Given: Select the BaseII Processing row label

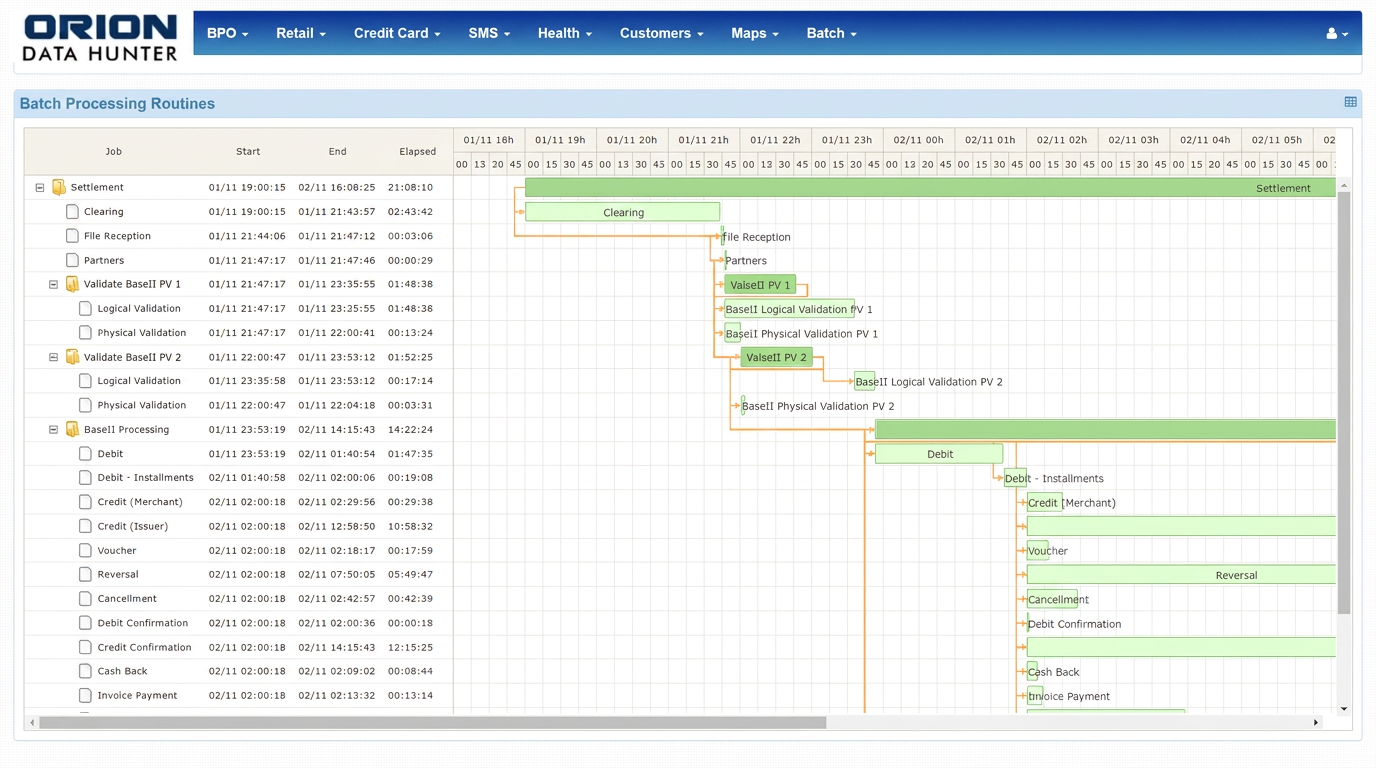Looking at the screenshot, I should pos(126,429).
